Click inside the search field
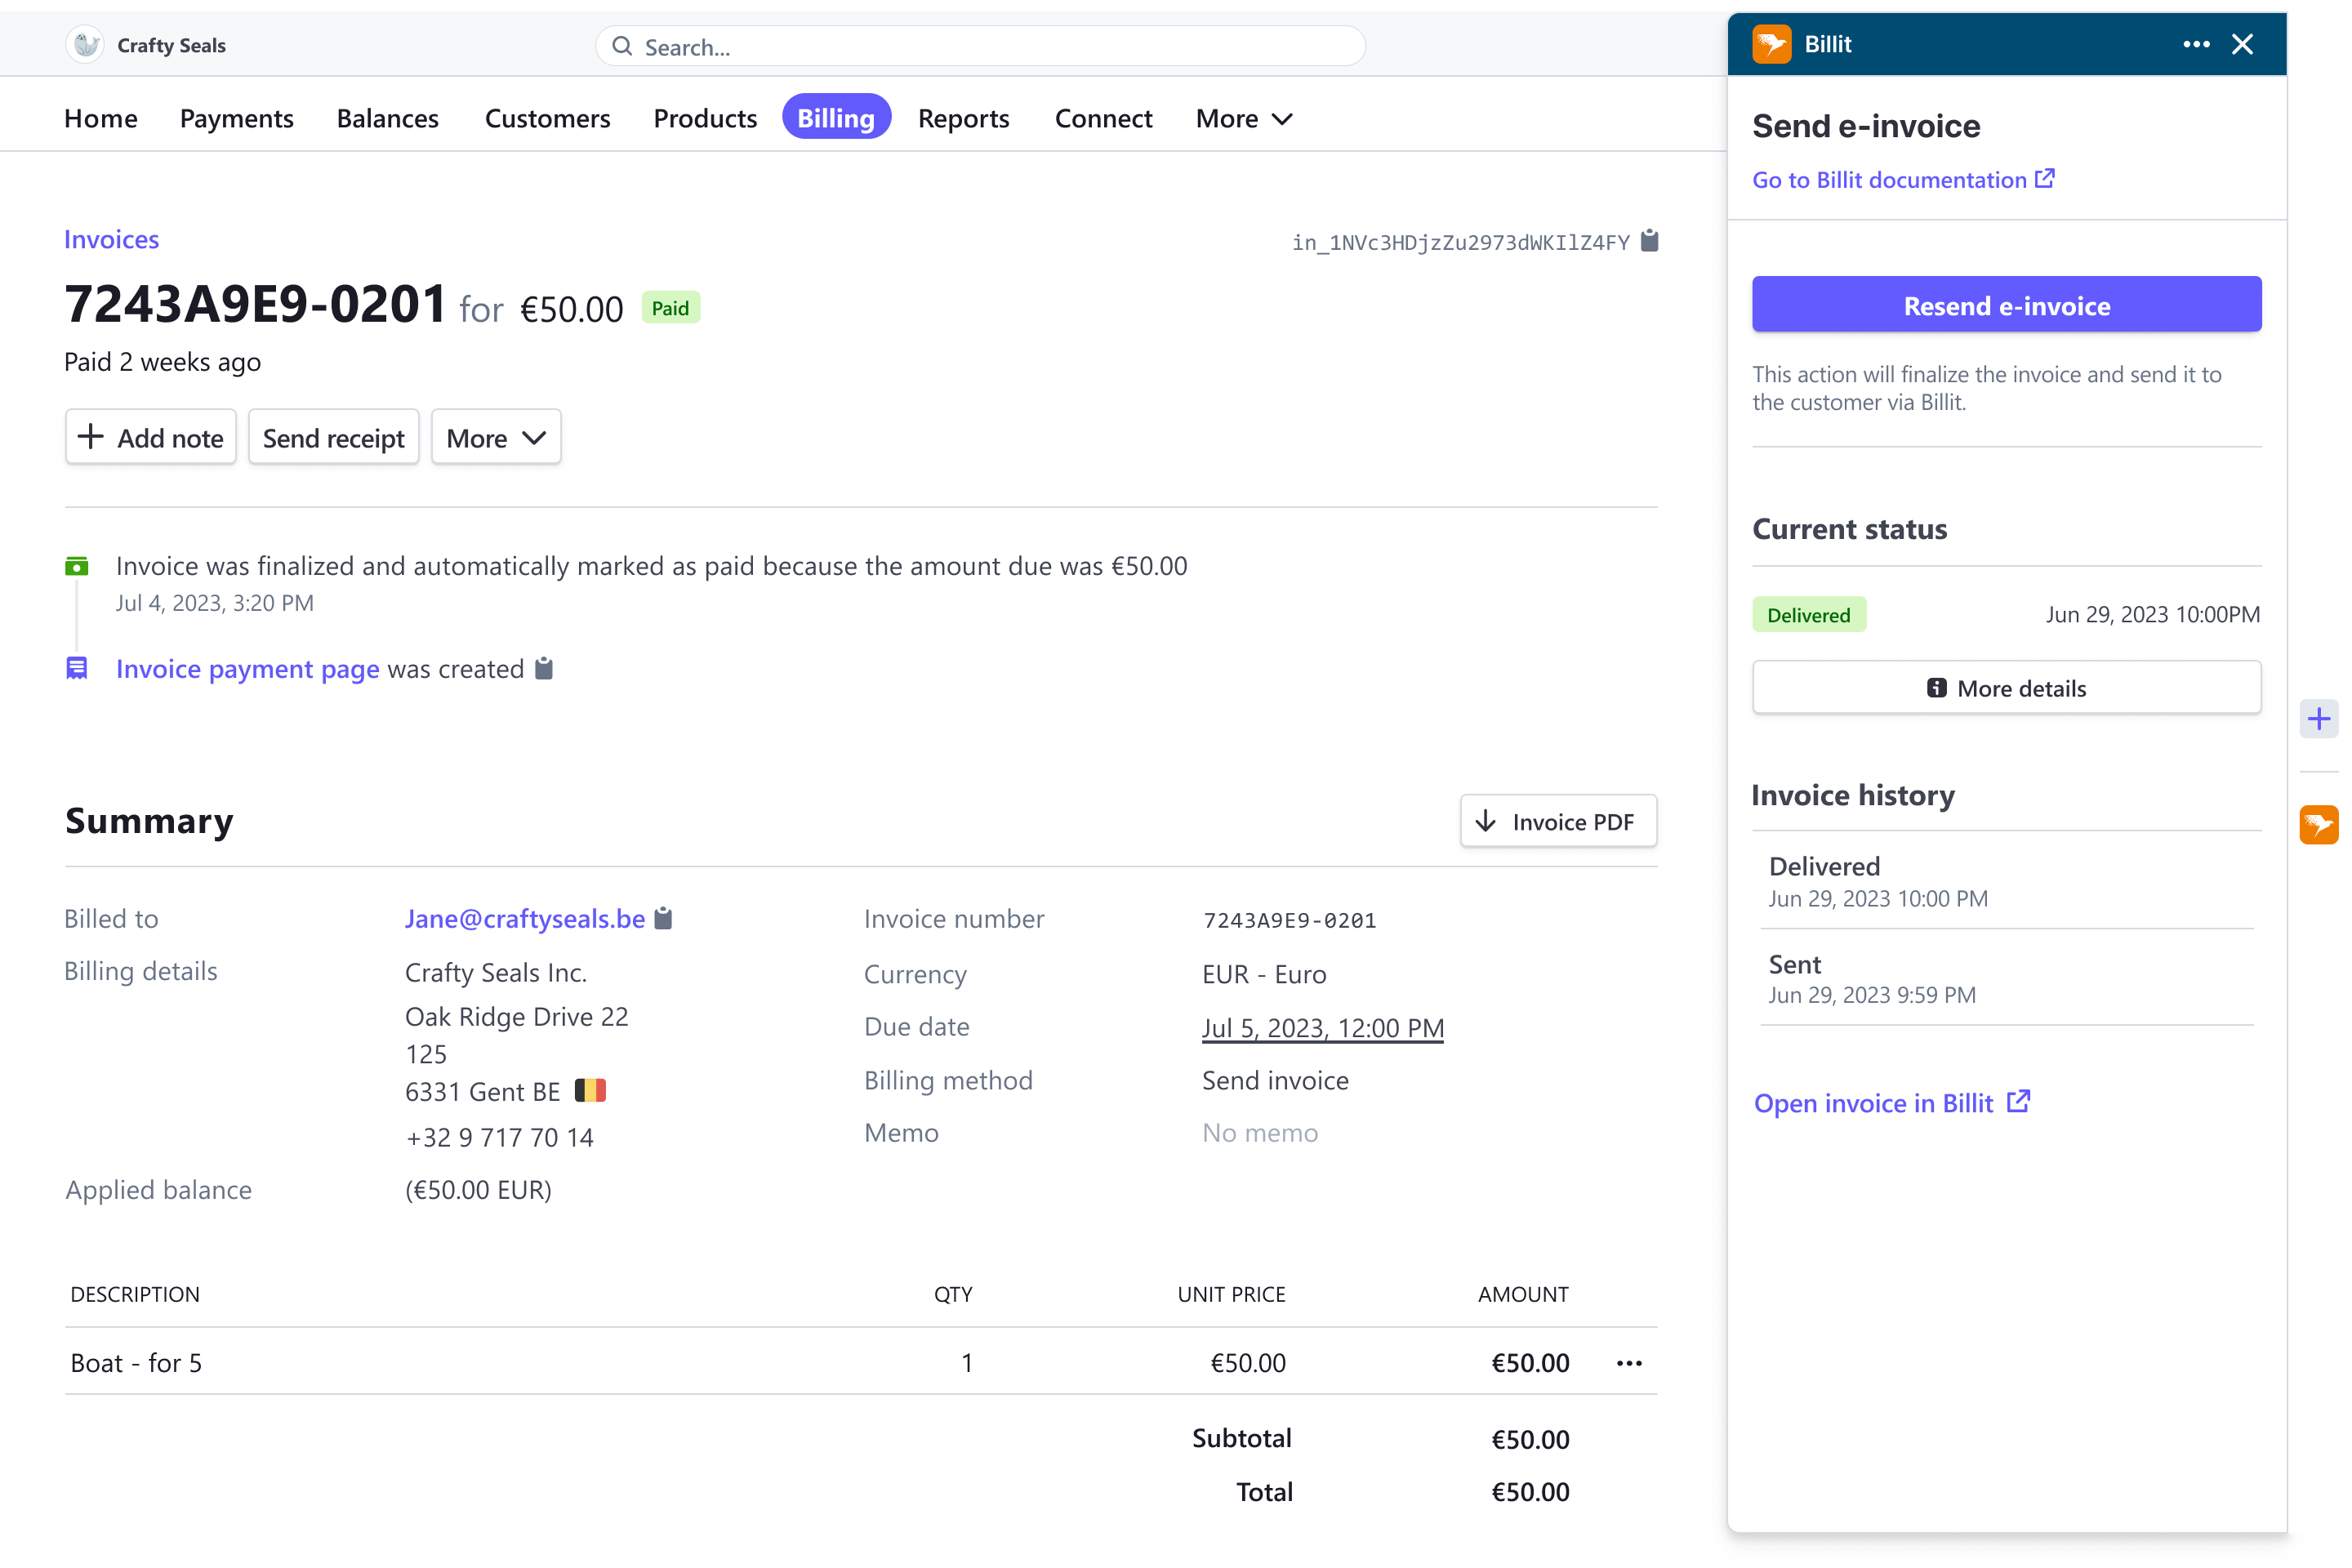Image resolution: width=2352 pixels, height=1568 pixels. click(980, 46)
